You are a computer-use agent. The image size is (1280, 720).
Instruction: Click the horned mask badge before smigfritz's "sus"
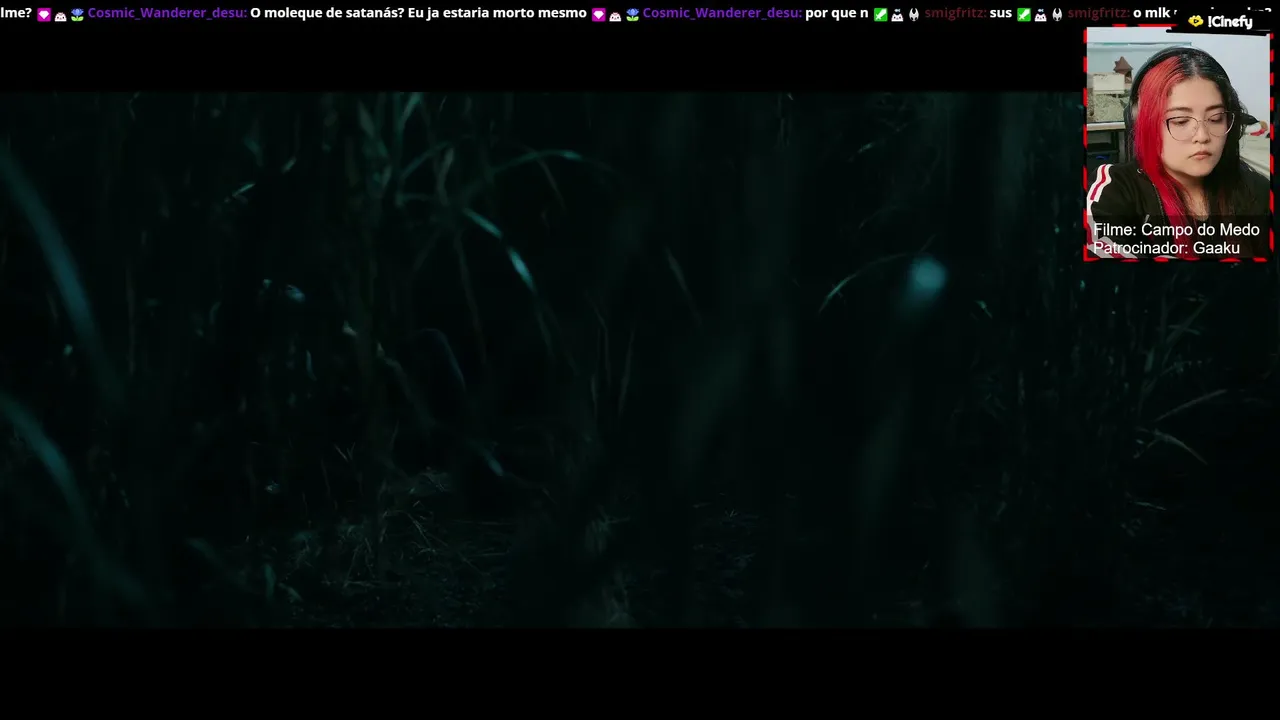pos(914,15)
